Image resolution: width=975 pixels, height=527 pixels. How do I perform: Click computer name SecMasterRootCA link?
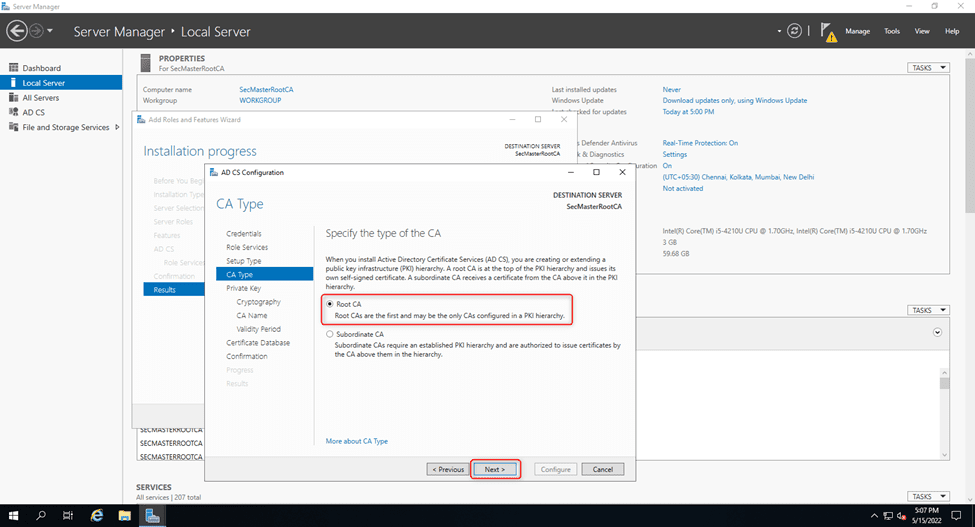click(x=266, y=89)
